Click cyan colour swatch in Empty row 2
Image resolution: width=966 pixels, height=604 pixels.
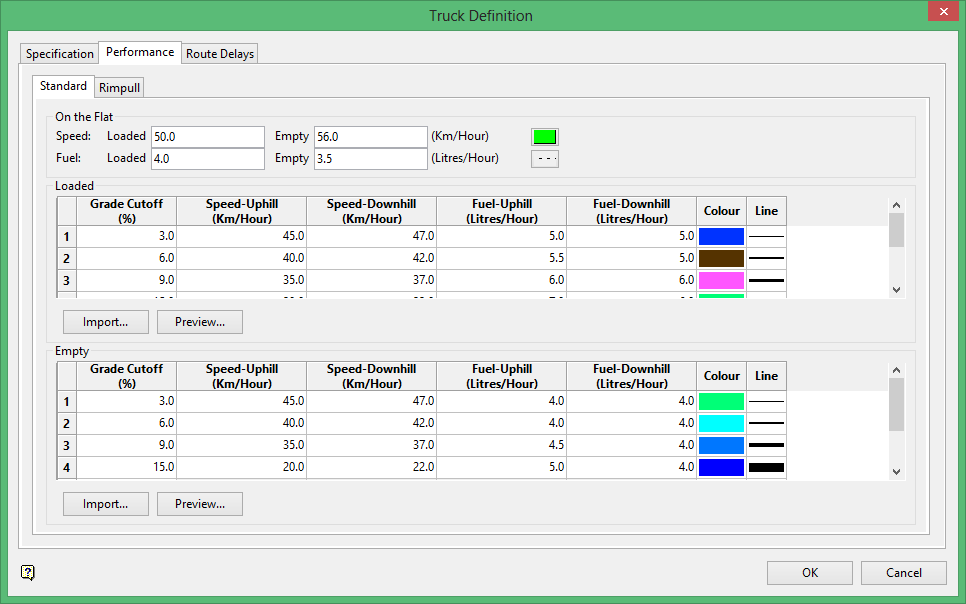(721, 424)
